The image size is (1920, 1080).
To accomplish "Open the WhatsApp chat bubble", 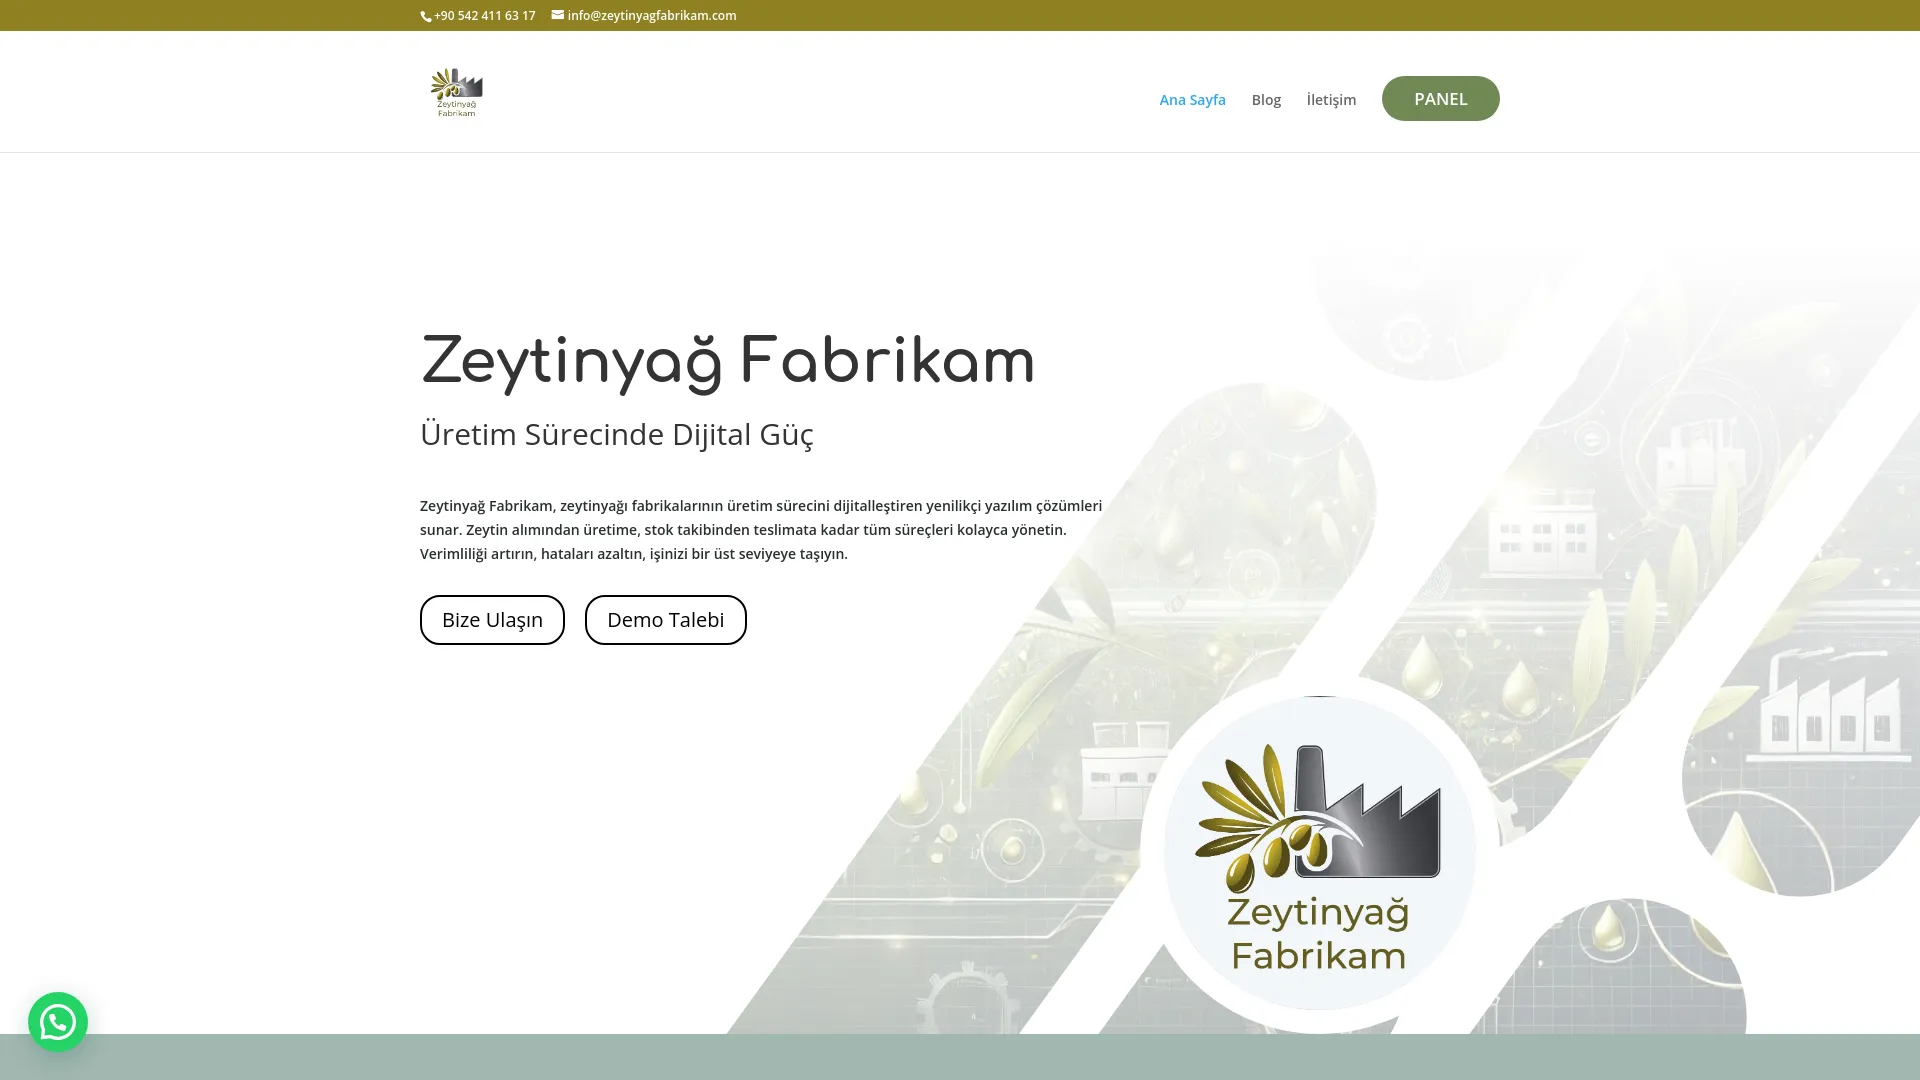I will (58, 1022).
